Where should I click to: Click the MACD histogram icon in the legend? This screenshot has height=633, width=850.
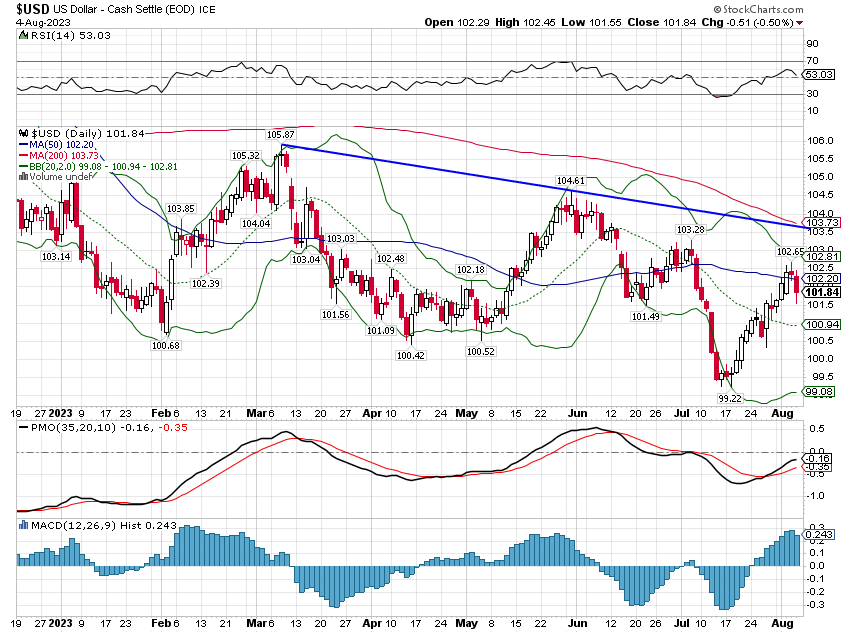tap(23, 524)
